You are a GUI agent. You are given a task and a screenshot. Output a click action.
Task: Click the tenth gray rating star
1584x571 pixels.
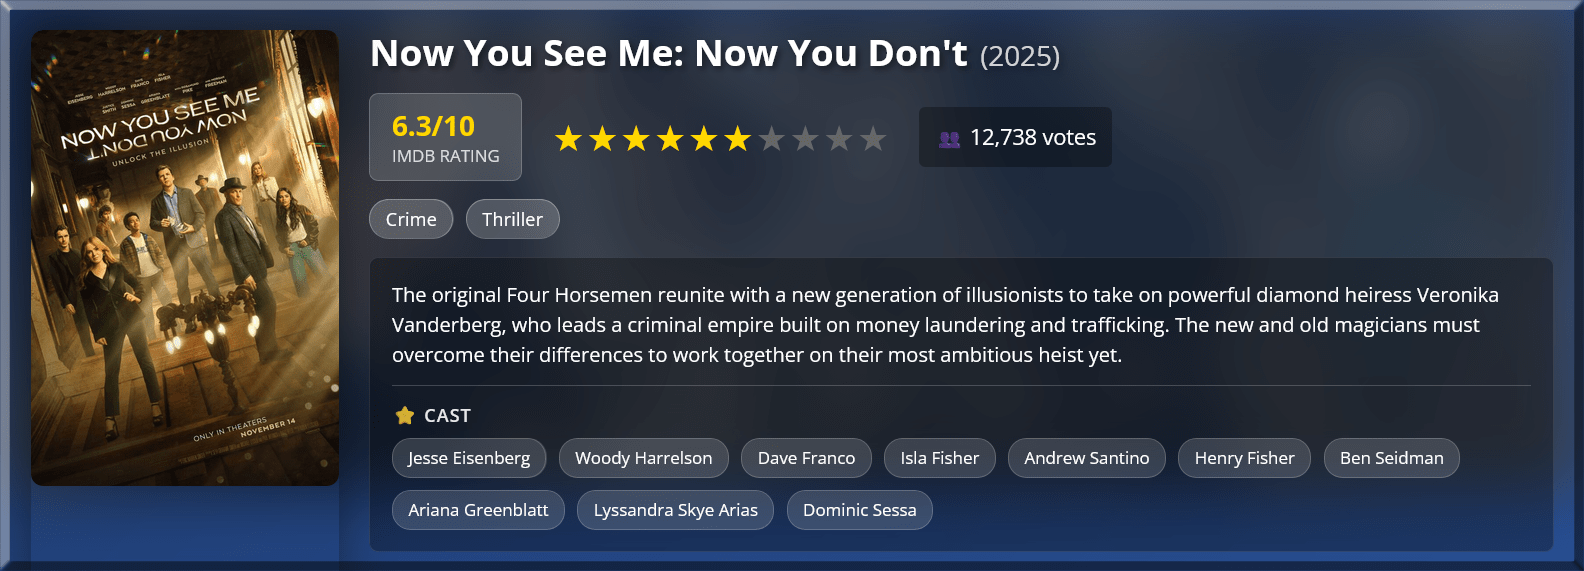coord(873,139)
